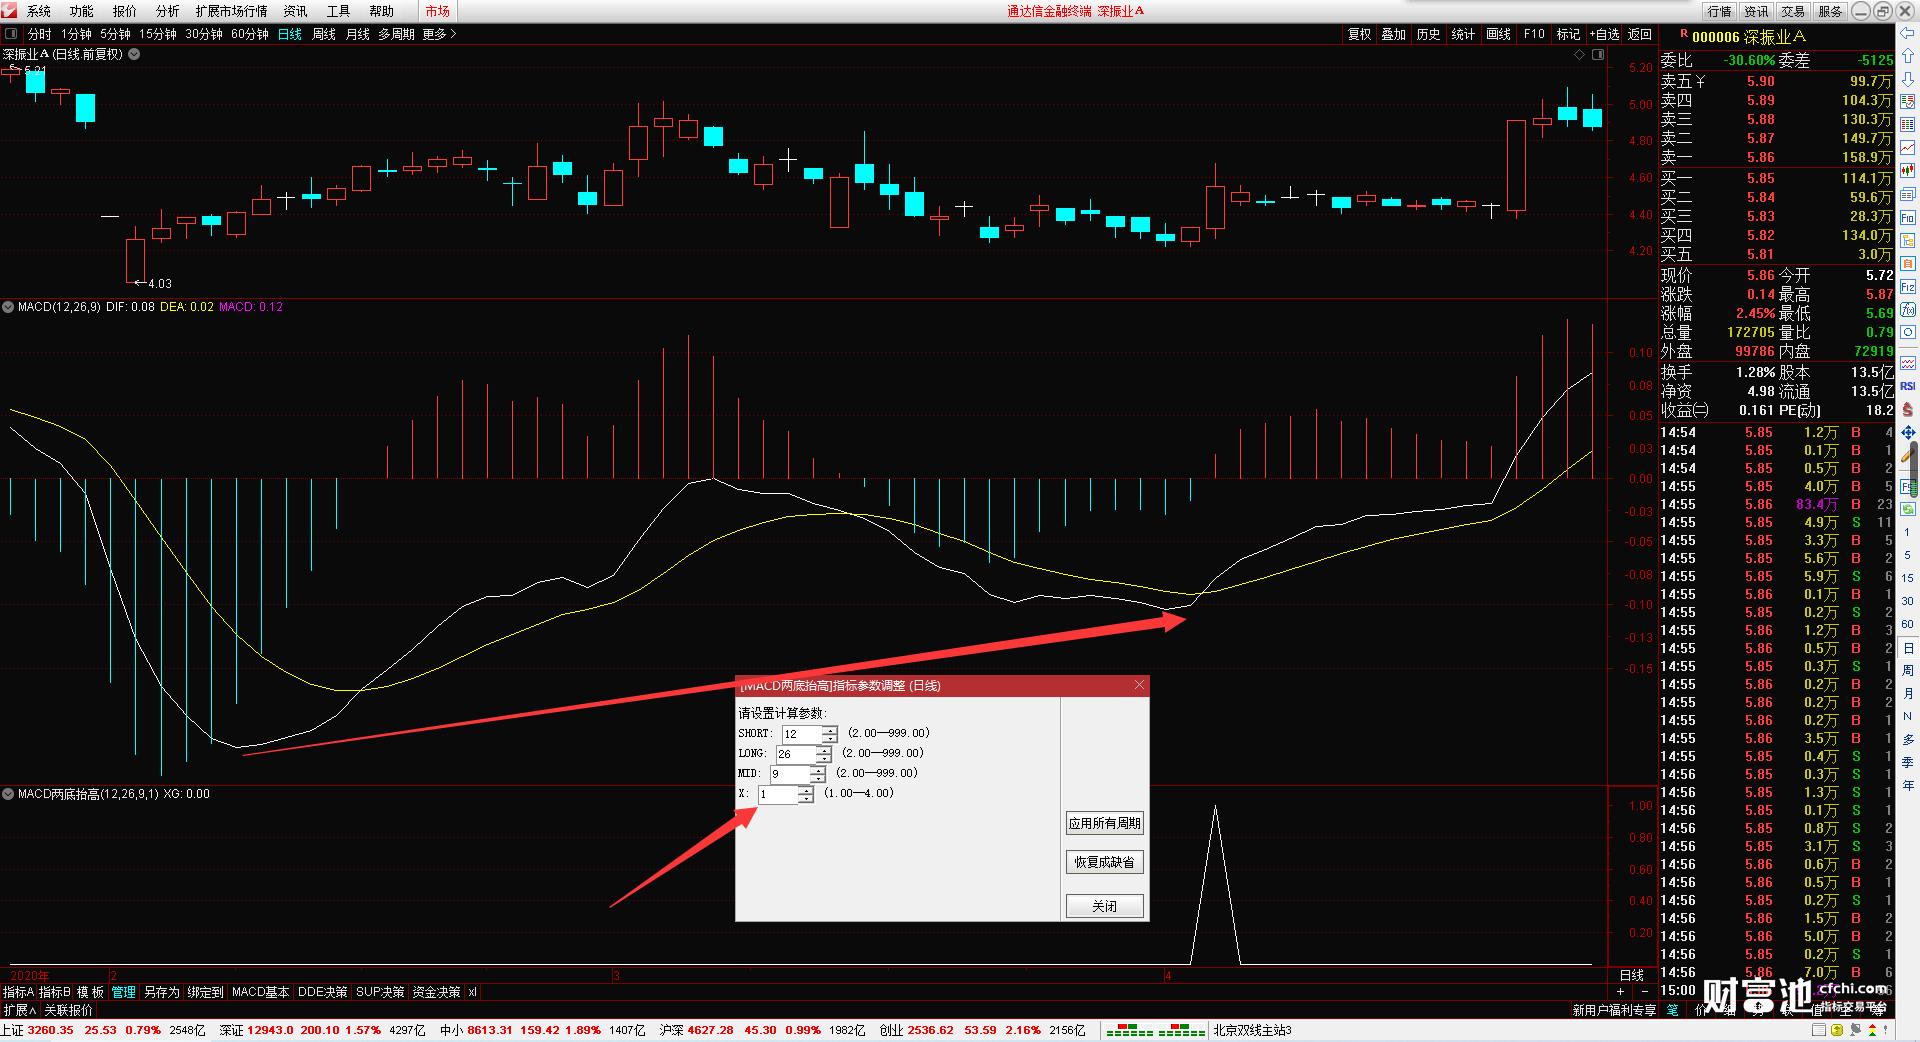Click the settings circle beside 深振业A chart title

point(134,54)
